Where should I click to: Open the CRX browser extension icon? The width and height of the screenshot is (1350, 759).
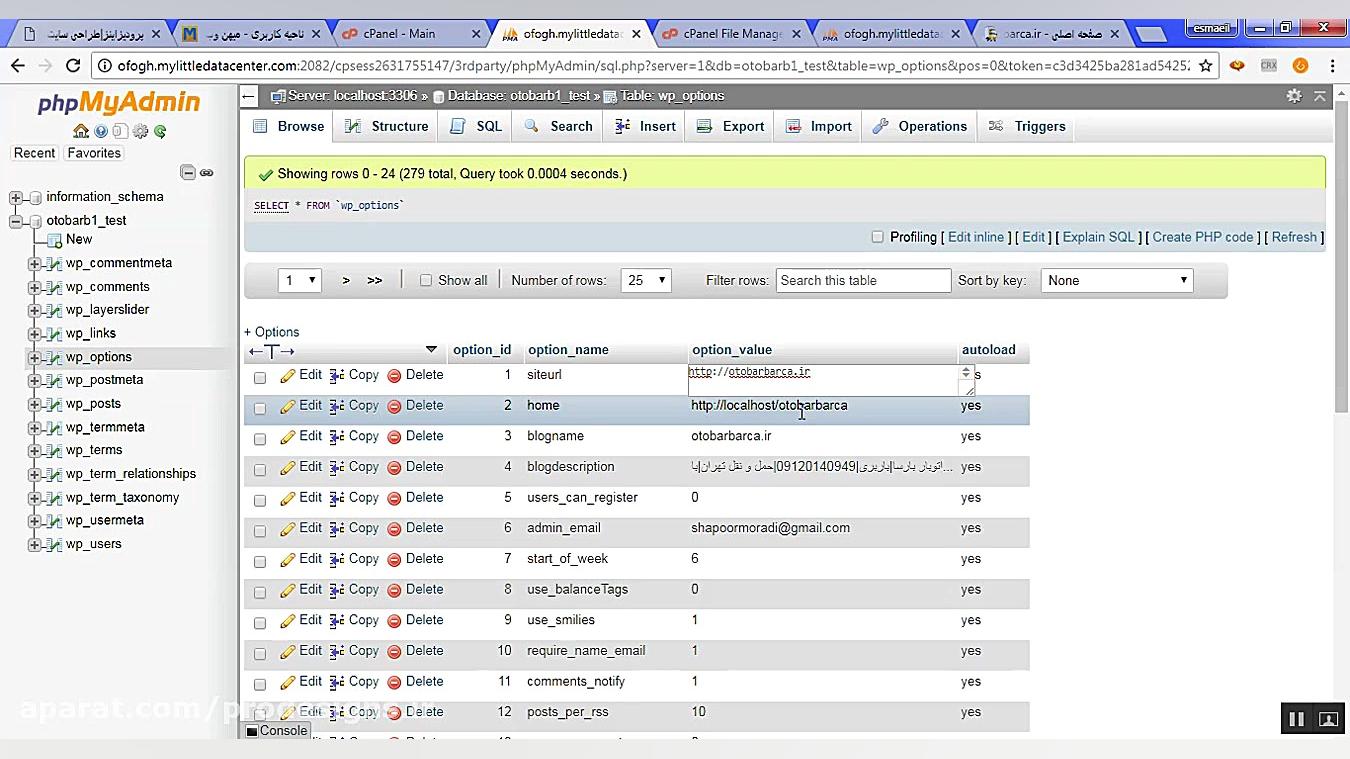pos(1269,66)
